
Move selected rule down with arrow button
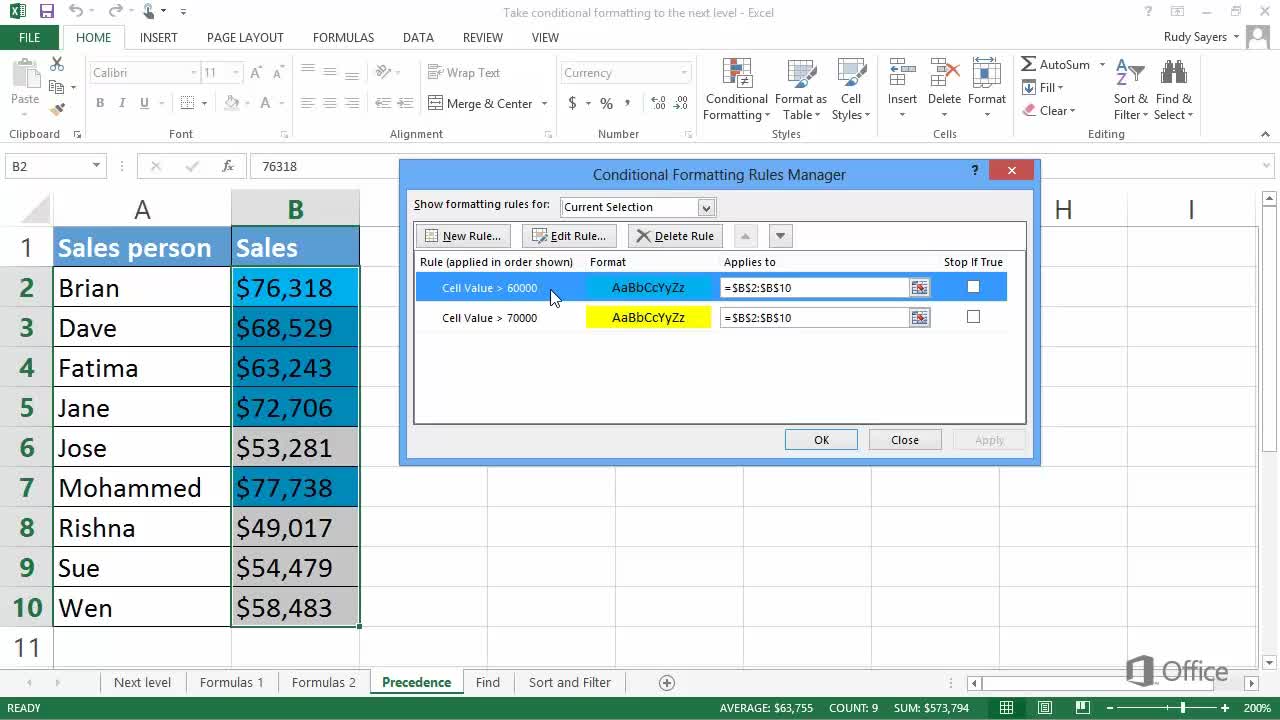781,236
